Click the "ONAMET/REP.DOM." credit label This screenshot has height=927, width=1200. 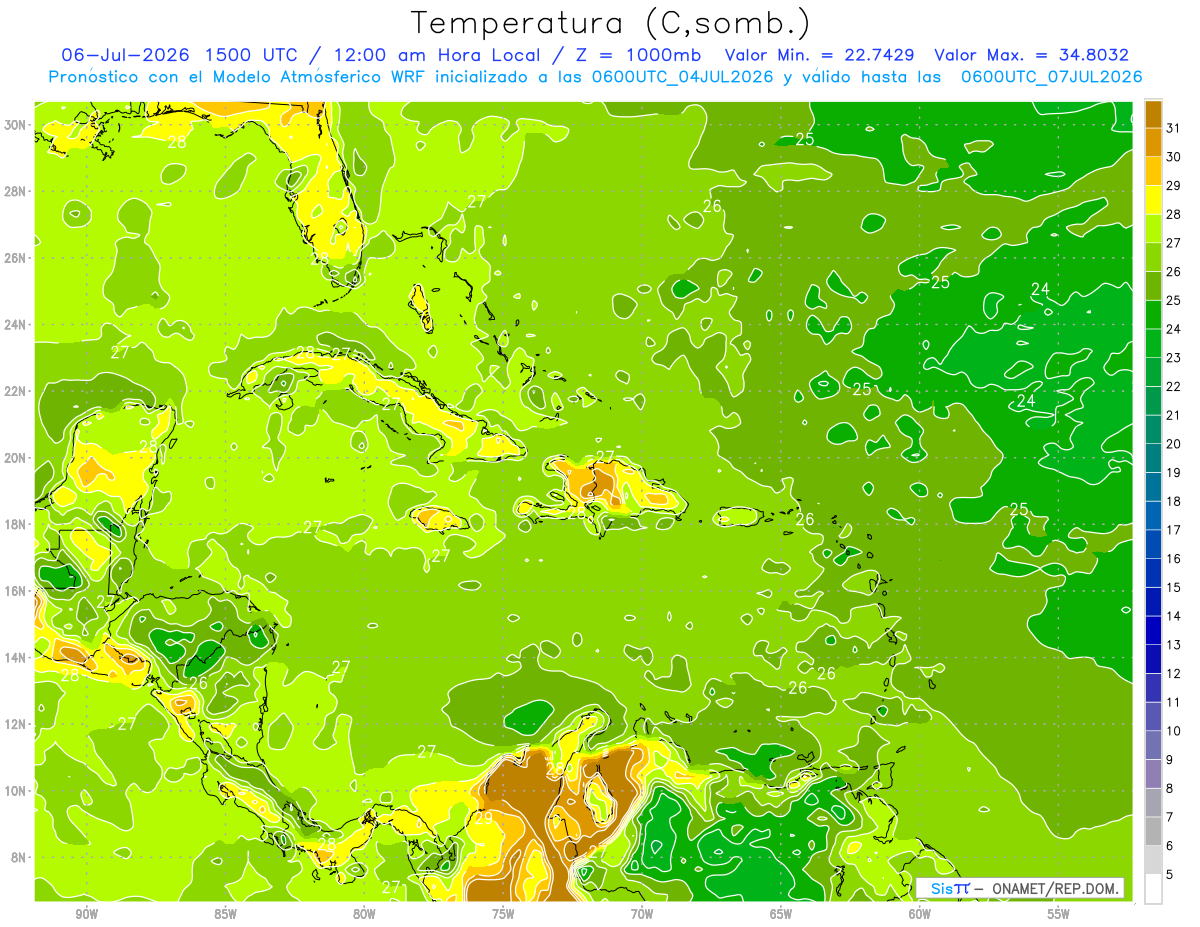point(1055,888)
